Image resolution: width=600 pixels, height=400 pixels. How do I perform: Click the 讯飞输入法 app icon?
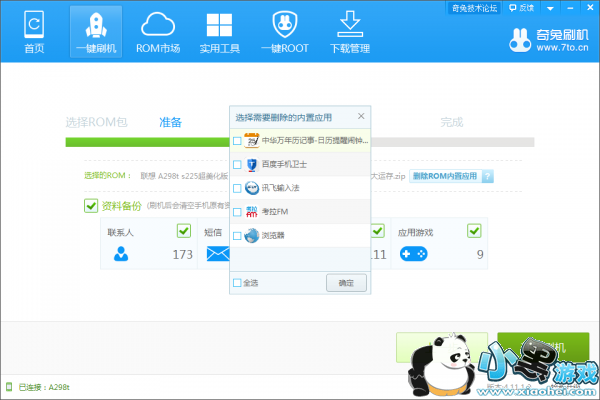point(251,188)
